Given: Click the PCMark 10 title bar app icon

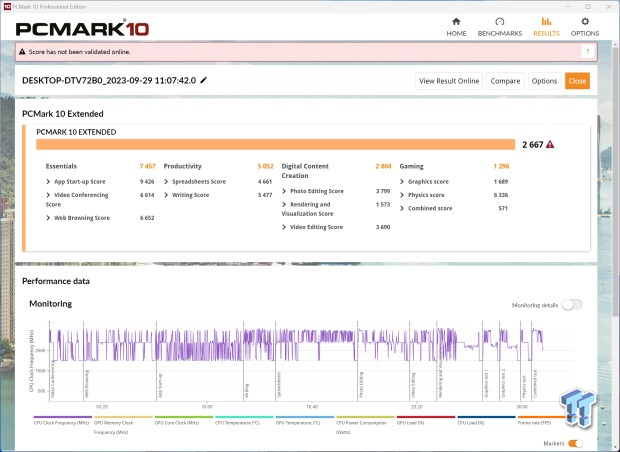Looking at the screenshot, I should pos(6,5).
